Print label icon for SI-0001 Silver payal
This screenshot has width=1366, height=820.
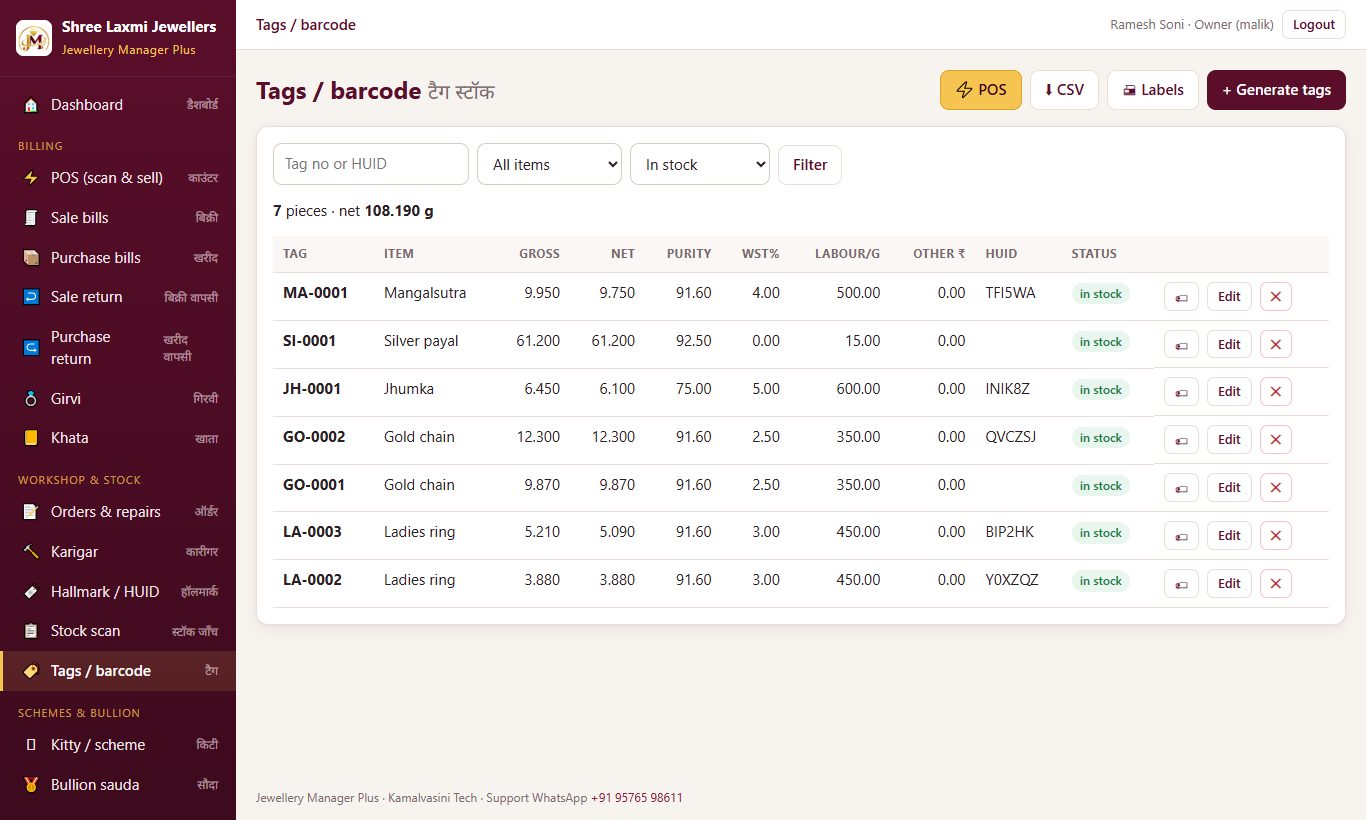point(1181,345)
